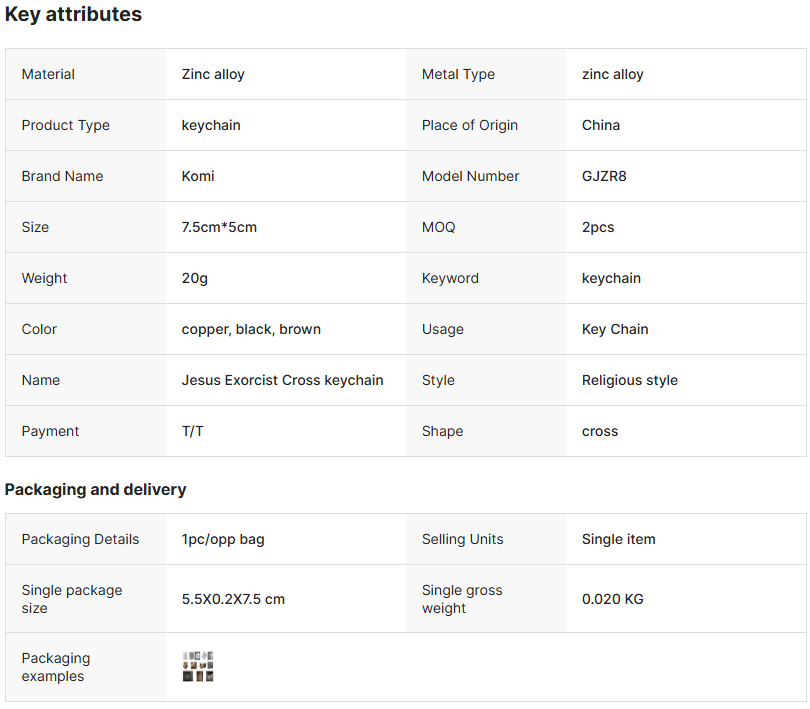Screen dimensions: 810x709
Task: Click the Key attributes heading
Action: [x=73, y=14]
